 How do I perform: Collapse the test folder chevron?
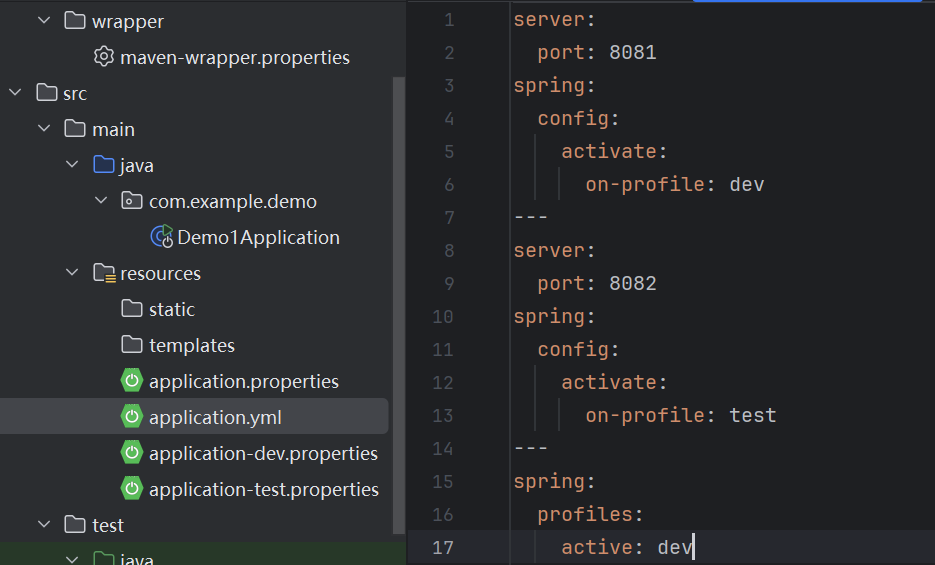coord(44,525)
